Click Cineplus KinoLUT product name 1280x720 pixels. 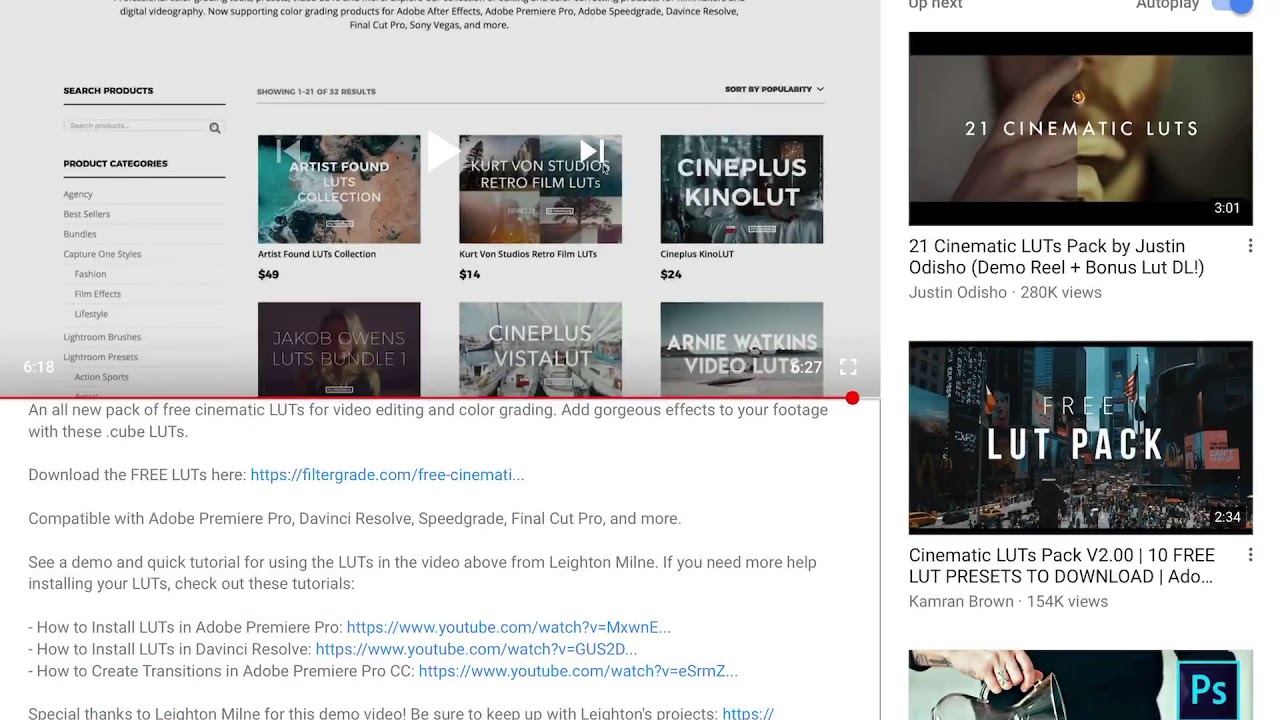point(697,254)
